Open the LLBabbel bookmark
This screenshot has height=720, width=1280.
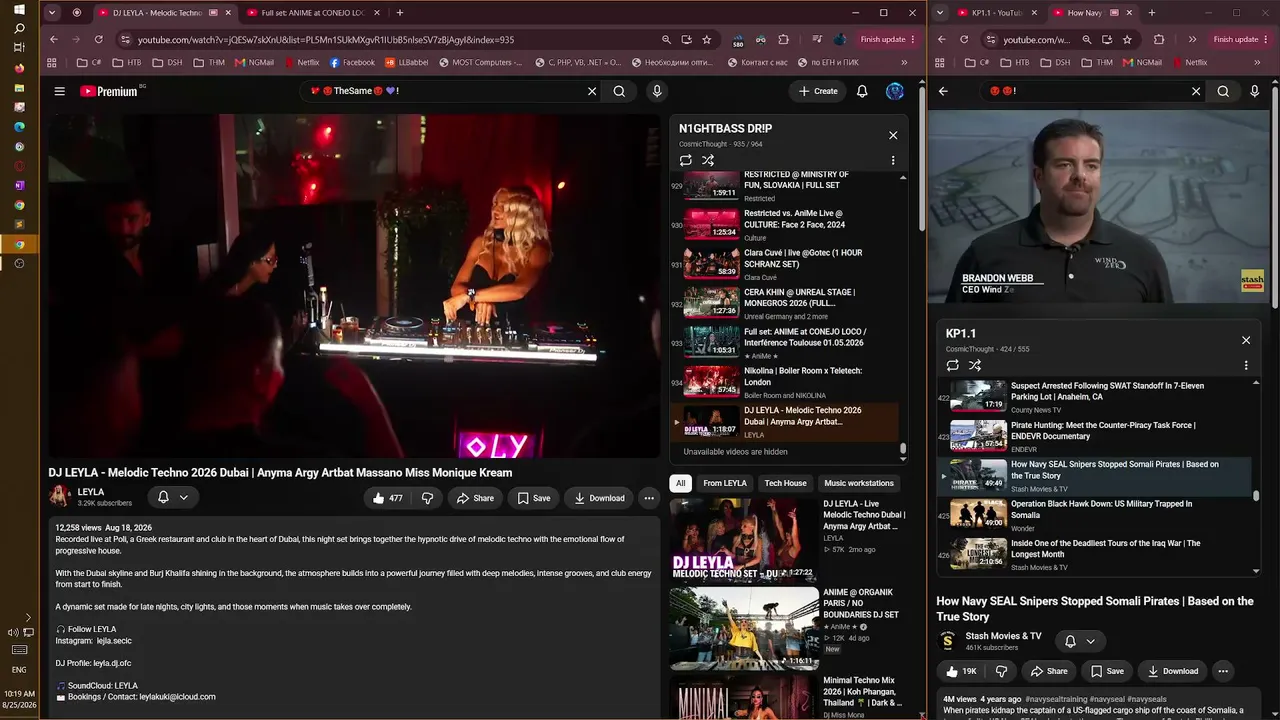(406, 62)
